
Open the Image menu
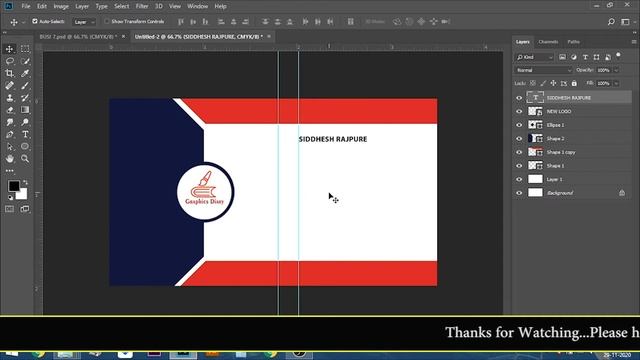coord(61,6)
